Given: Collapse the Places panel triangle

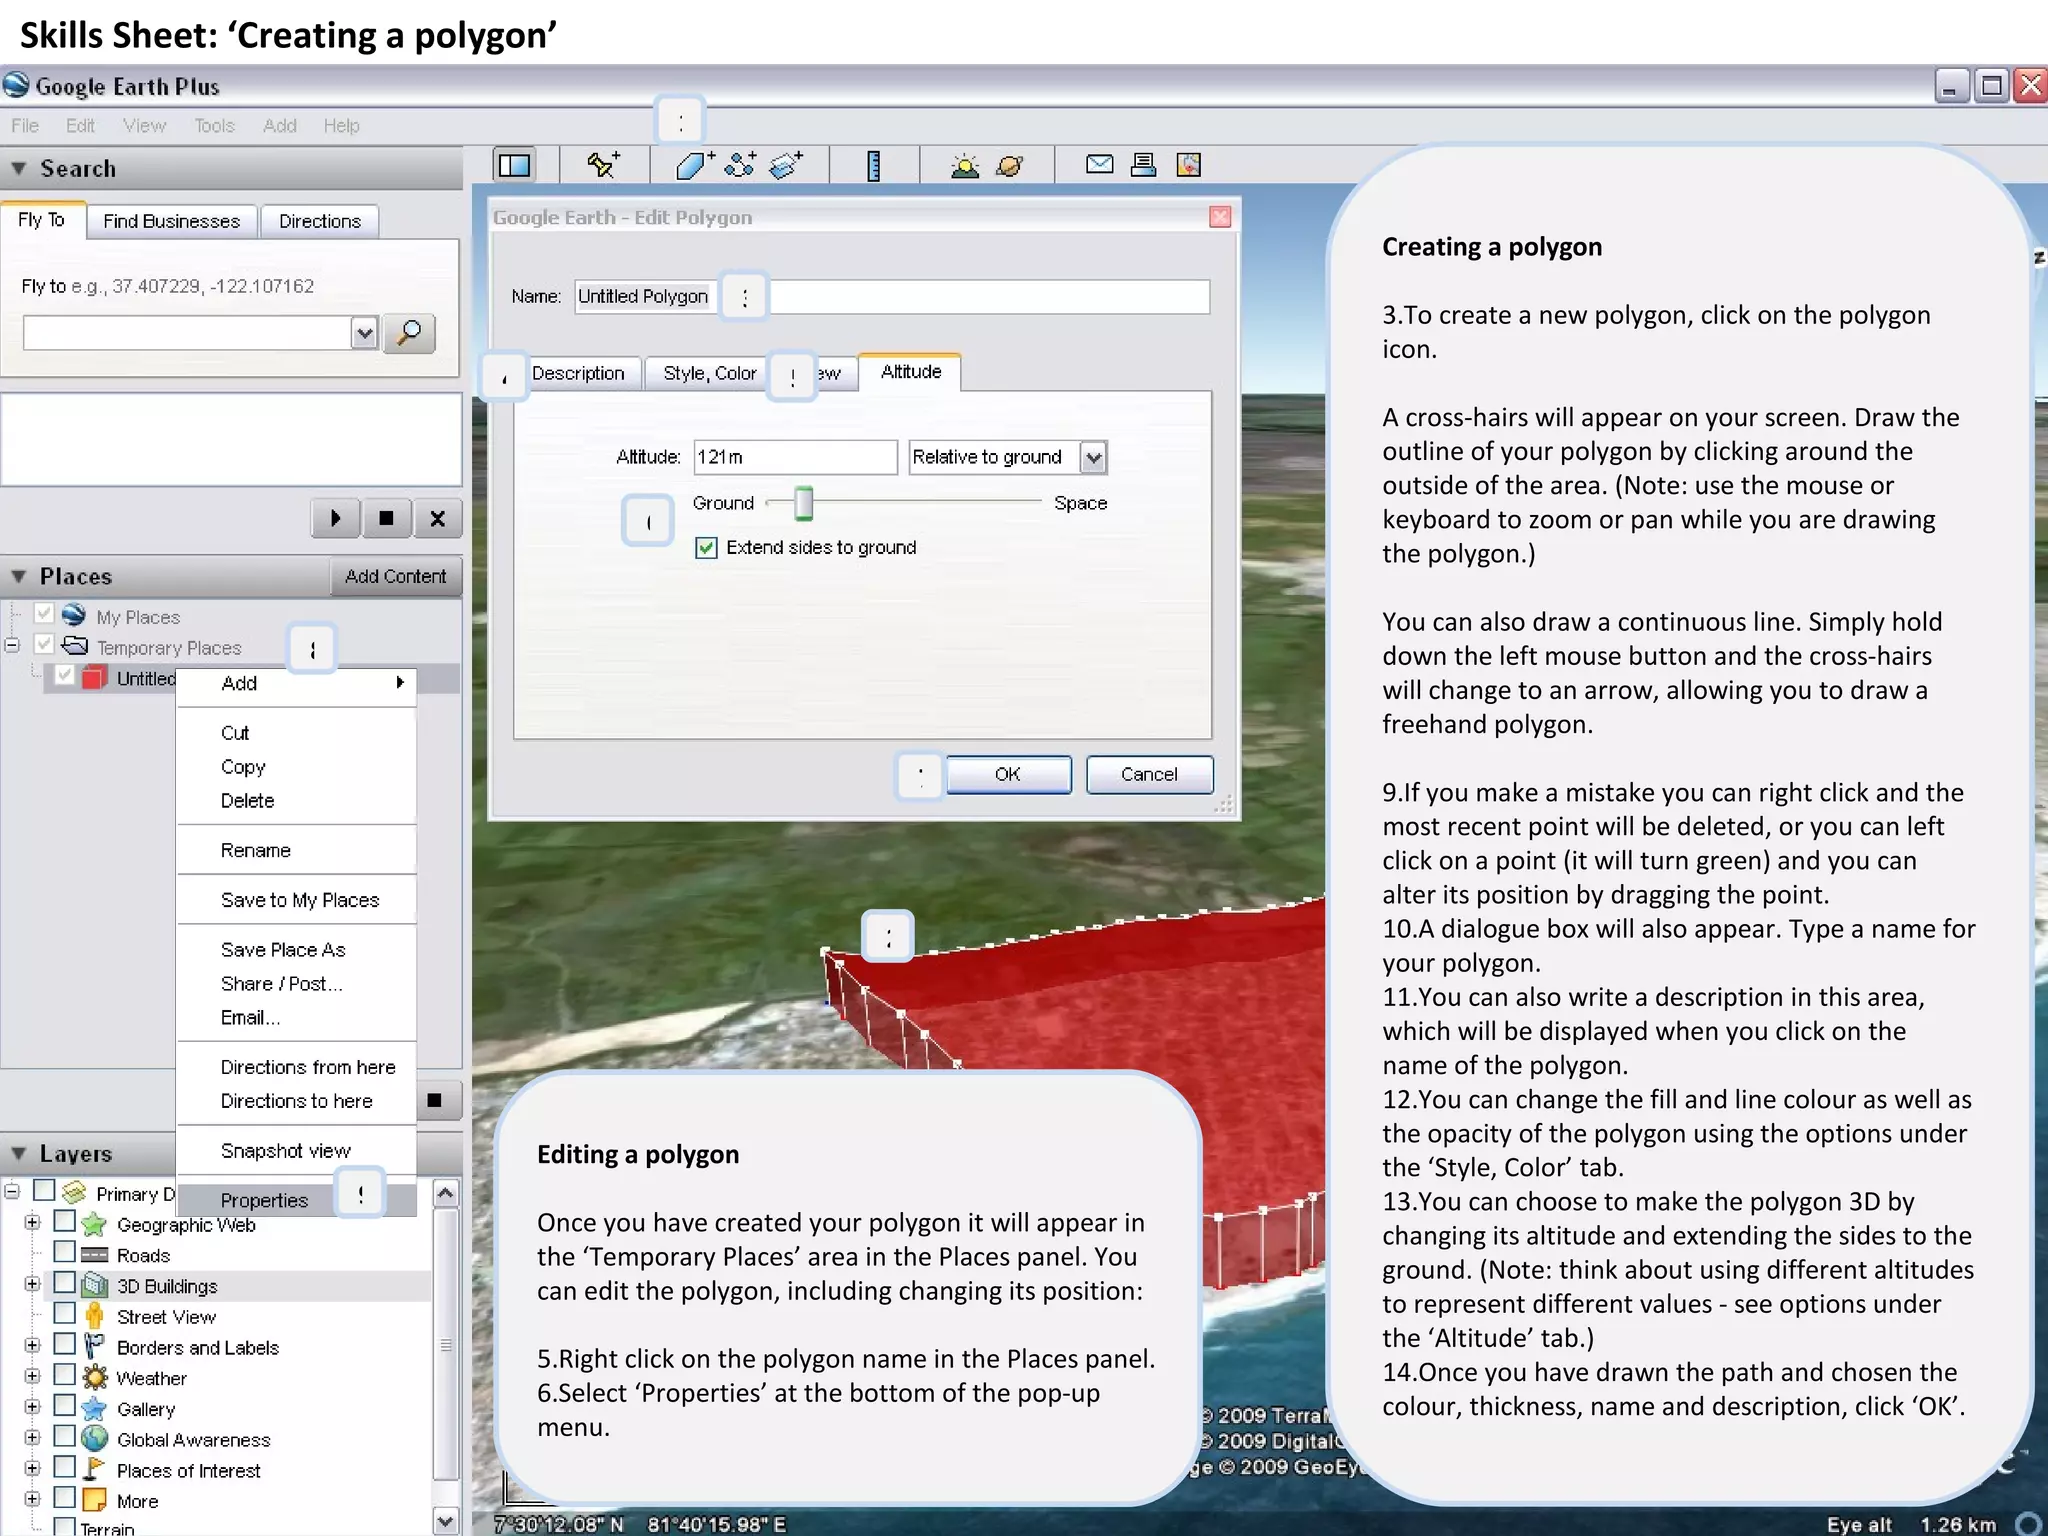Looking at the screenshot, I should click(18, 577).
